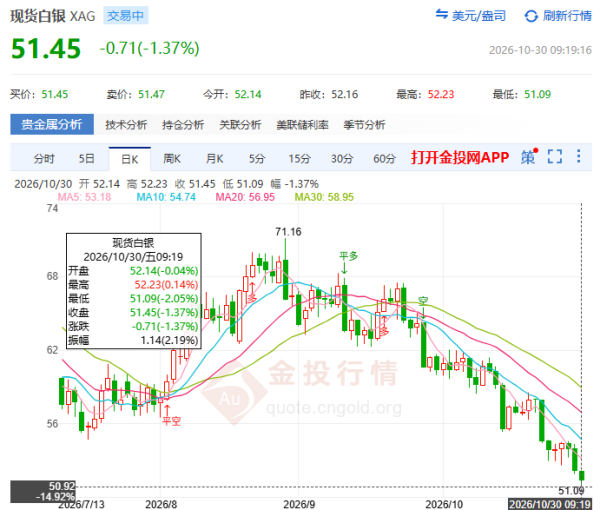Select the 5日 chart period
Viewport: 600px width, 510px height.
[86, 158]
